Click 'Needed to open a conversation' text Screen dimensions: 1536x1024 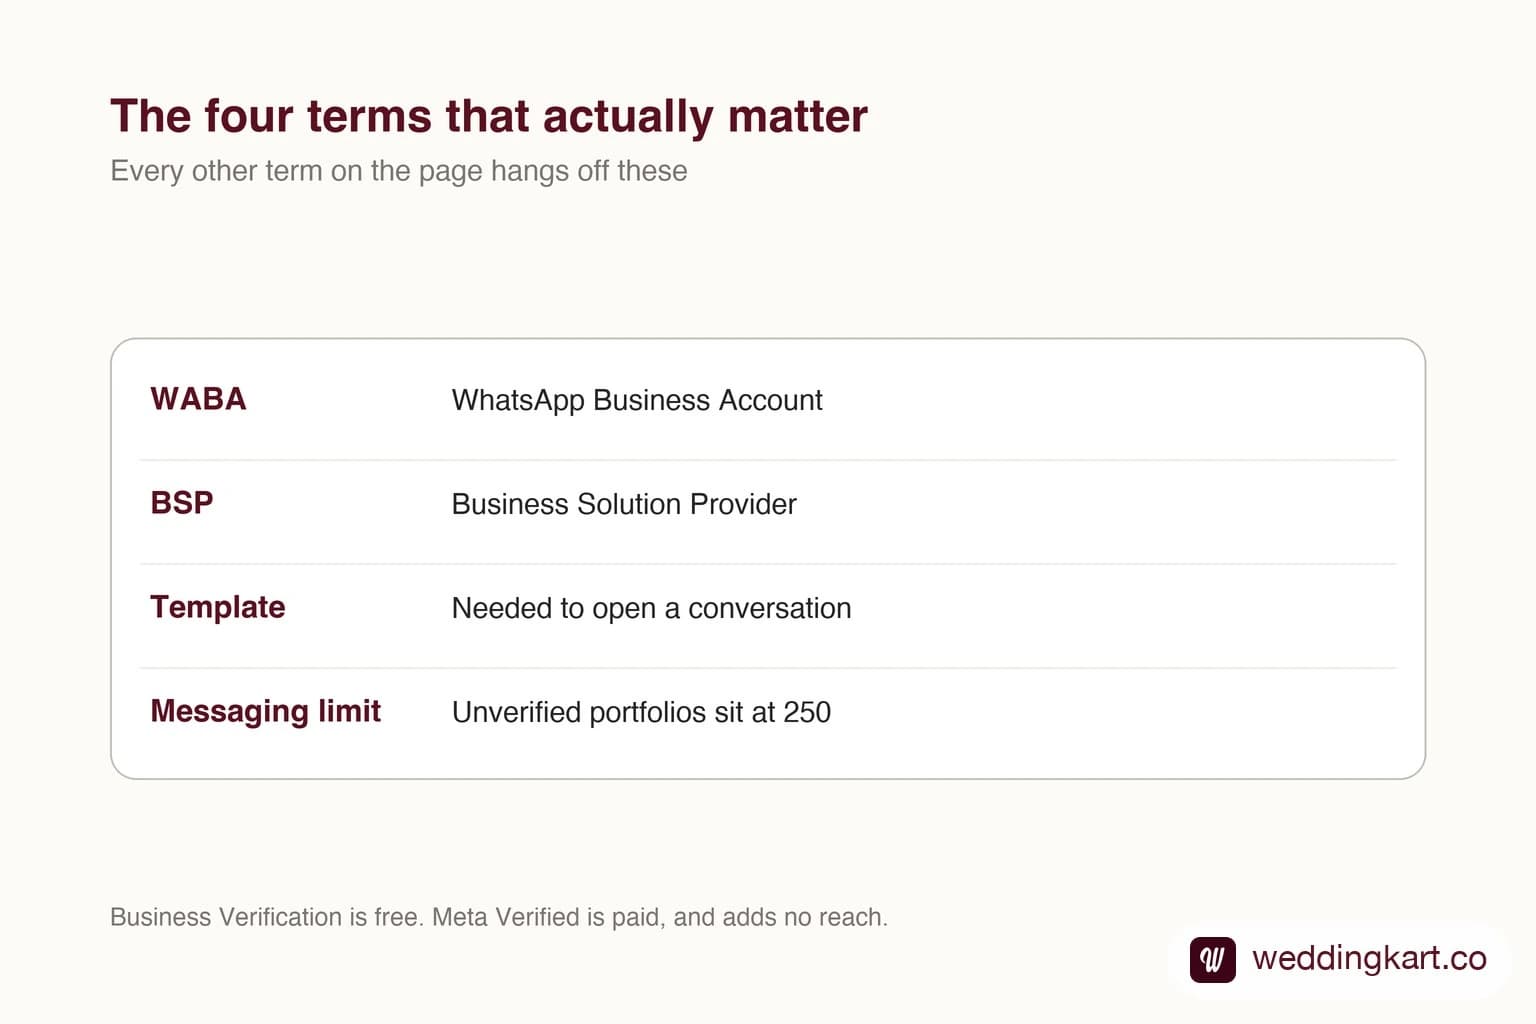point(652,608)
